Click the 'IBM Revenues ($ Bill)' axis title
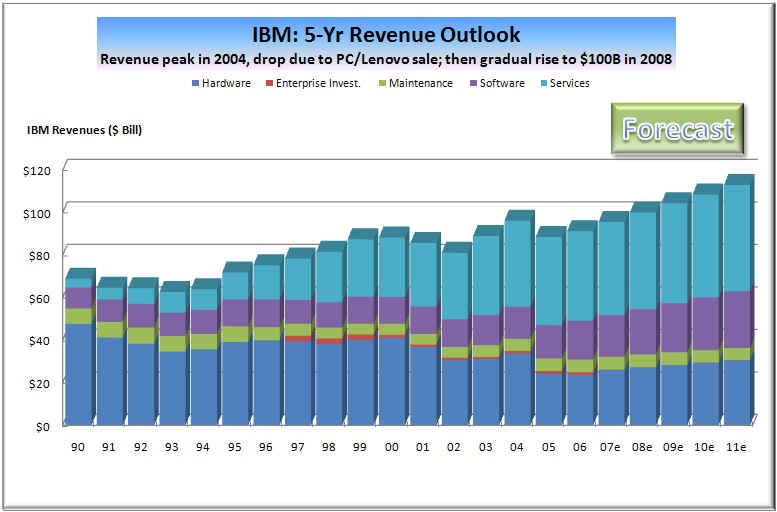This screenshot has height=512, width=777. pos(84,130)
